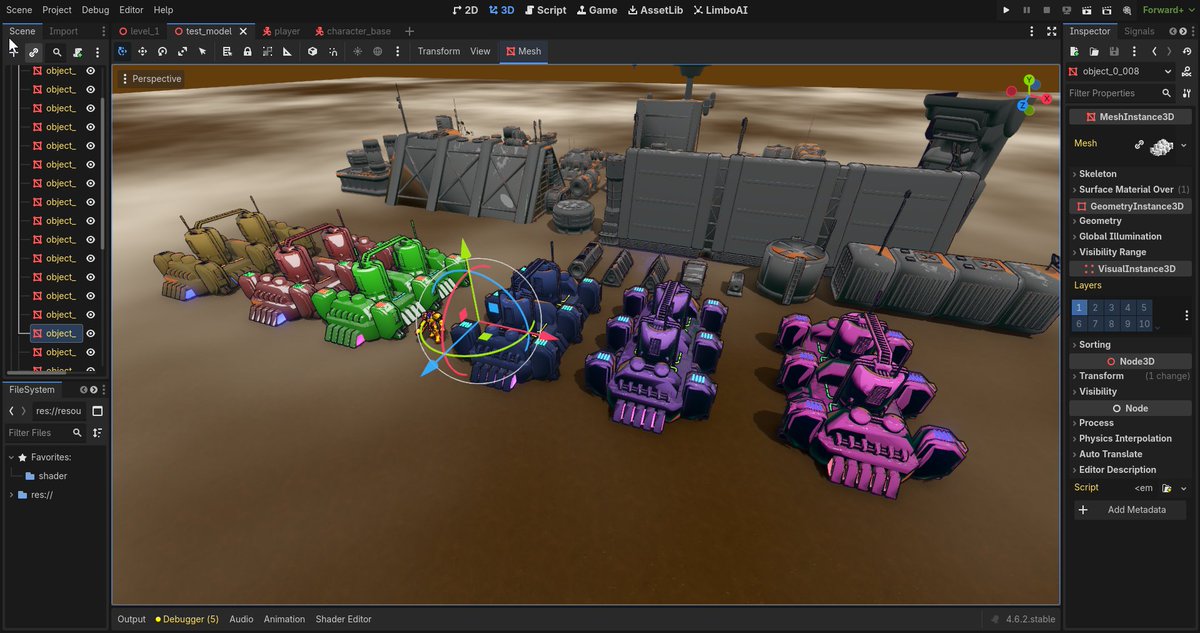Expand the Transform section
The width and height of the screenshot is (1200, 633).
(x=1130, y=376)
